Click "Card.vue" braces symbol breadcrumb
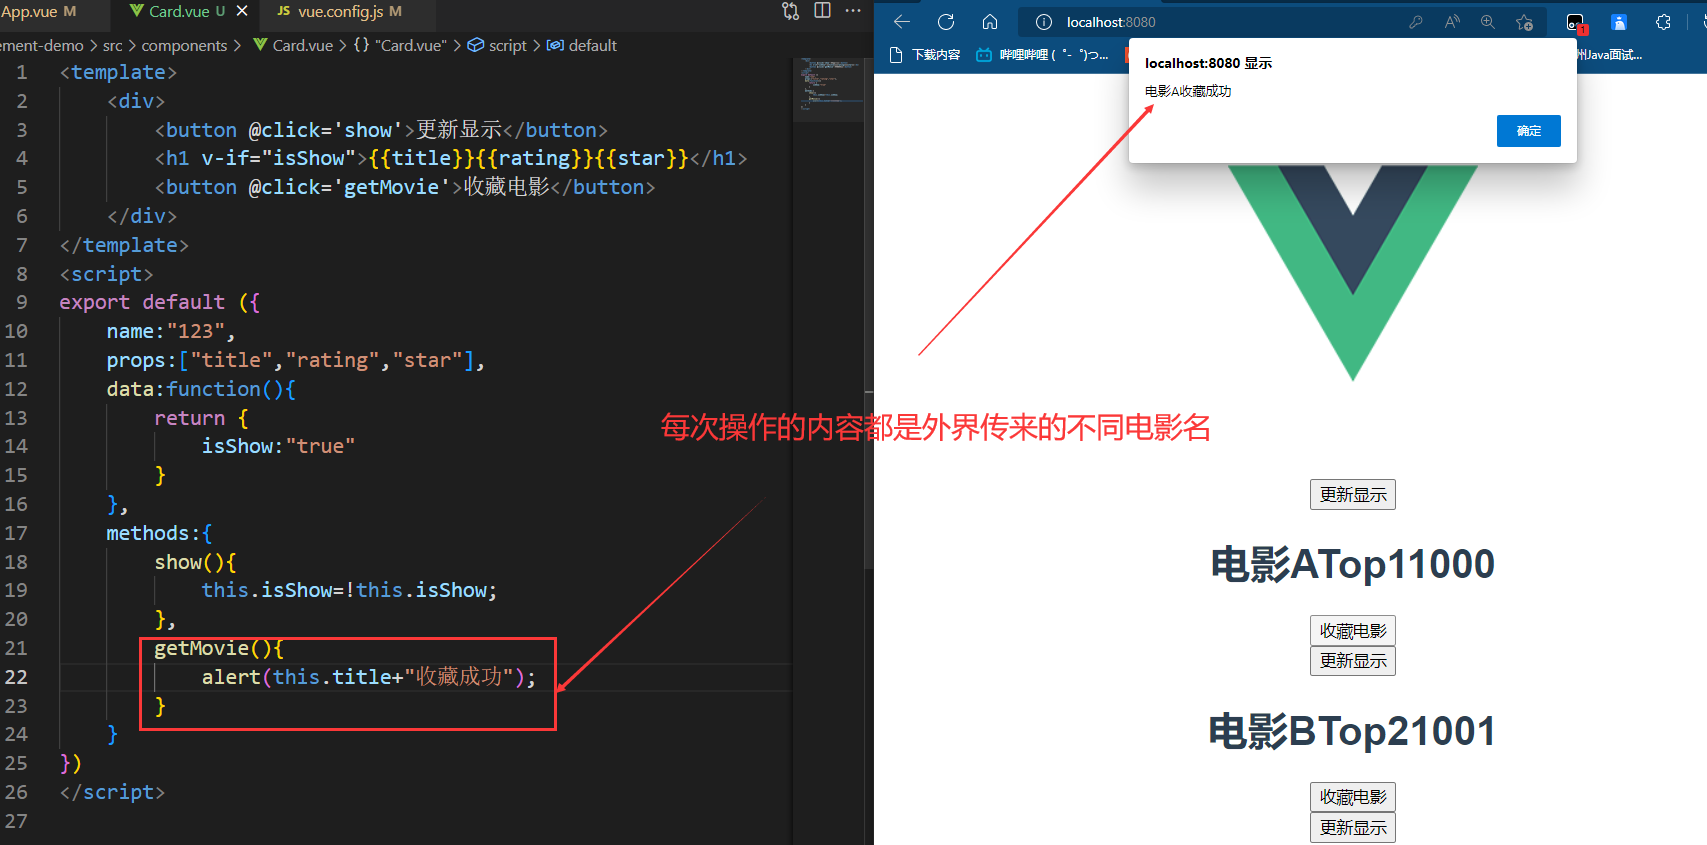1707x845 pixels. click(400, 45)
